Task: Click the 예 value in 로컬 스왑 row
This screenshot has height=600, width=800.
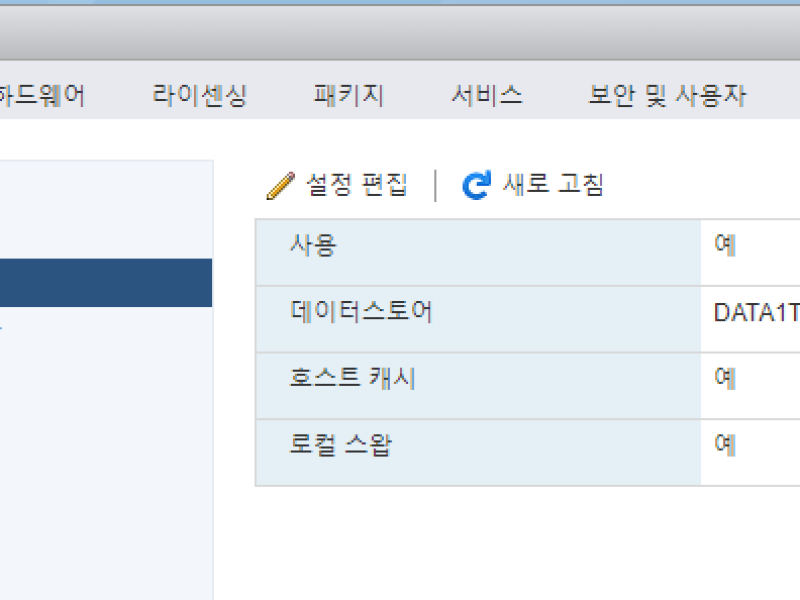Action: coord(725,444)
